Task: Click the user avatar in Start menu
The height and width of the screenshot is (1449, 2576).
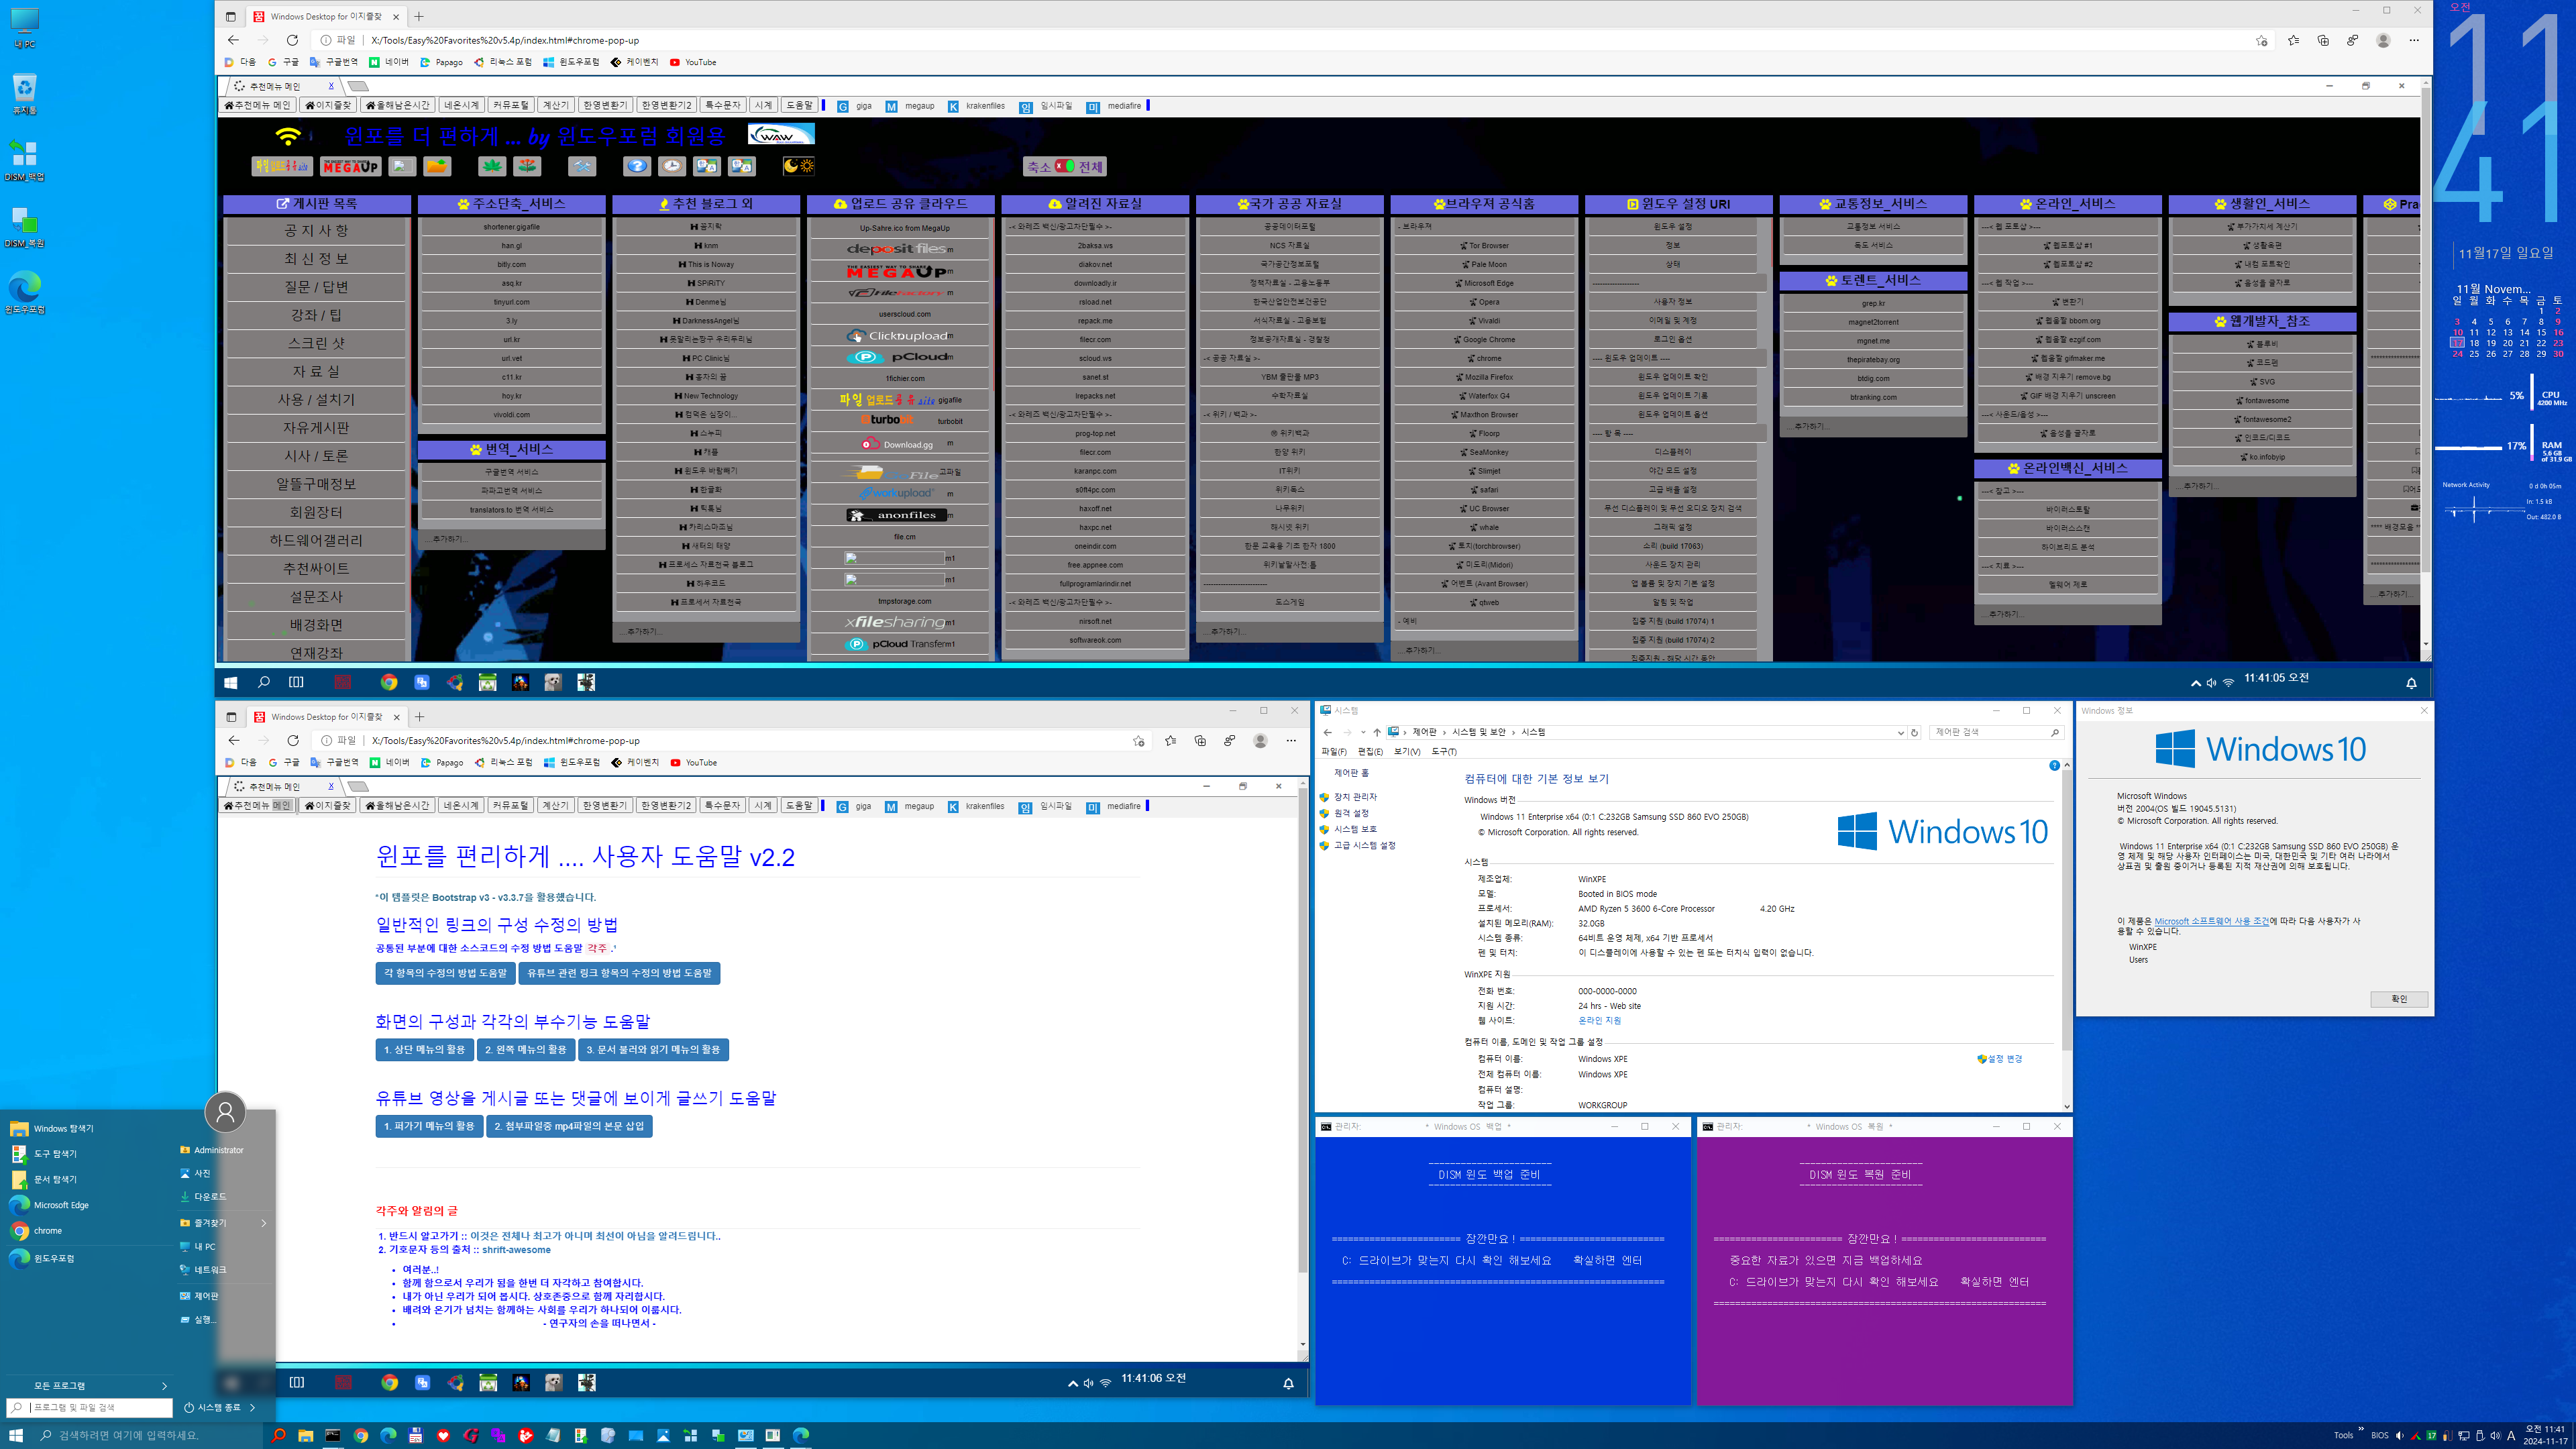Action: coord(225,1112)
